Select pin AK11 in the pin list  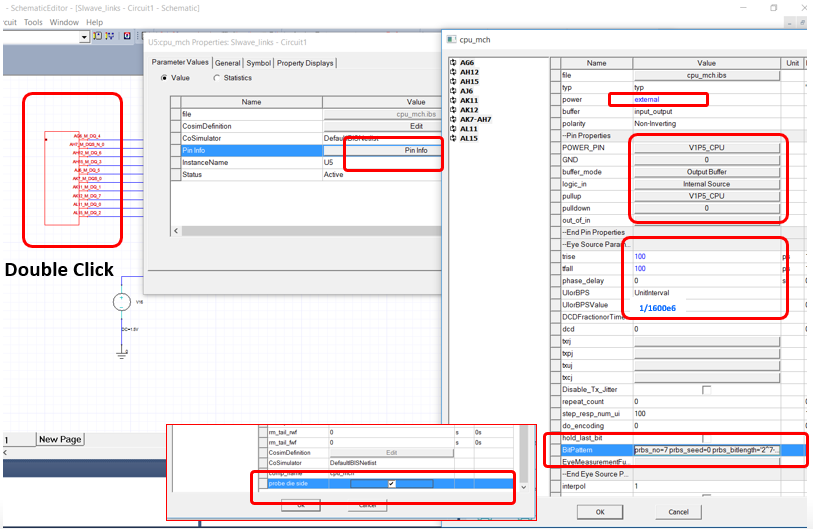tap(469, 101)
